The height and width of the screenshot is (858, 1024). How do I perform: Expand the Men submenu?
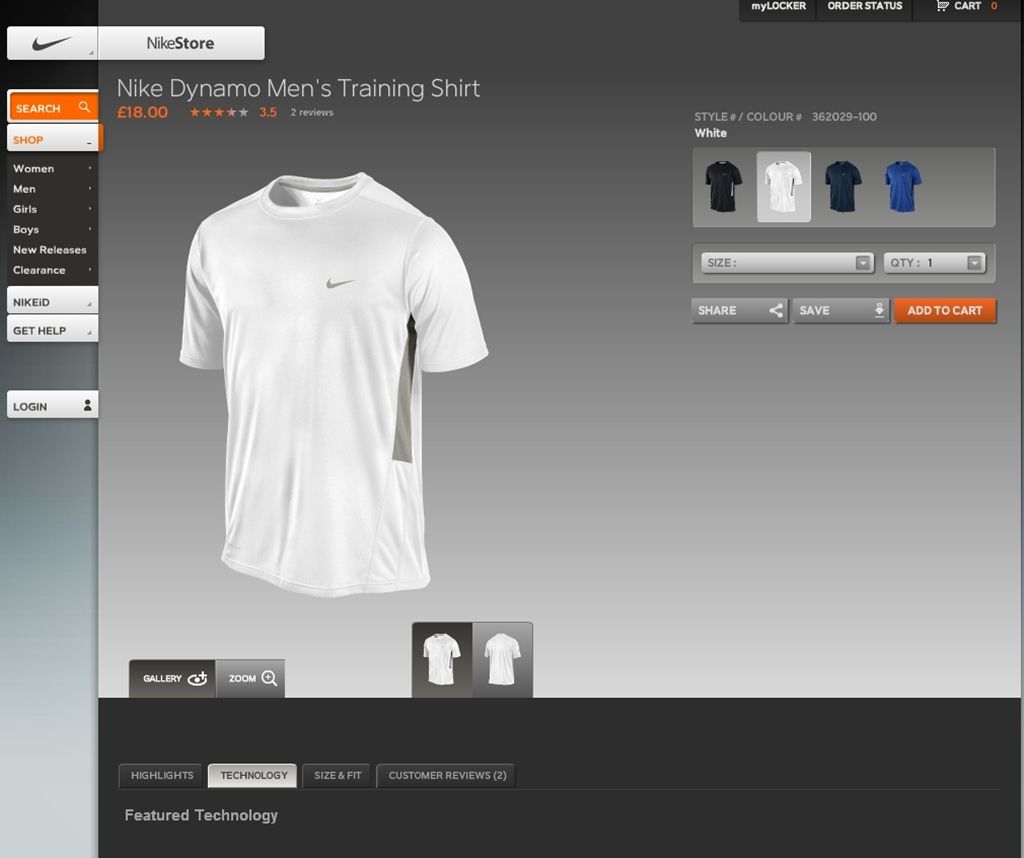[x=52, y=189]
